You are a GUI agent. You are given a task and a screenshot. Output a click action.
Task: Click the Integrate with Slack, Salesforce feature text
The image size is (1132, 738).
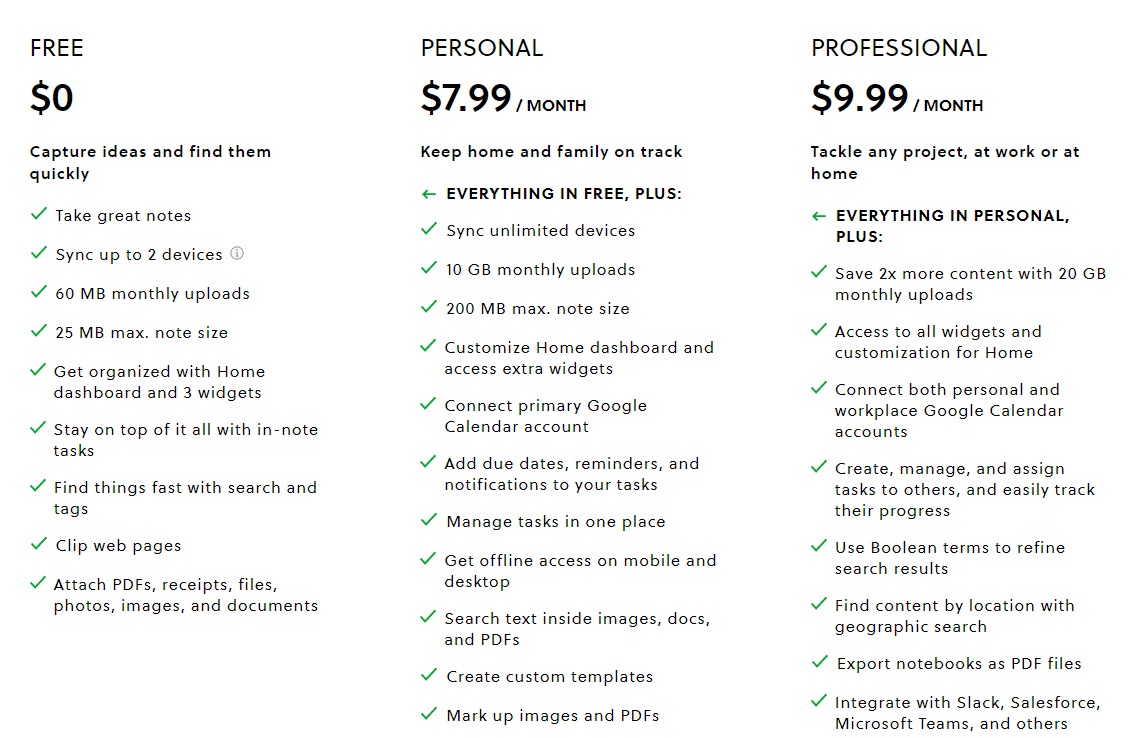967,713
